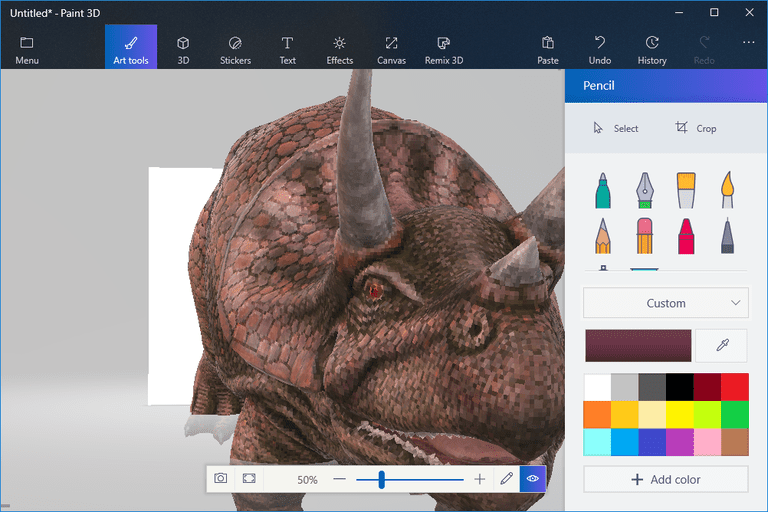Viewport: 768px width, 512px height.
Task: Choose the gold color swatch
Action: [624, 414]
